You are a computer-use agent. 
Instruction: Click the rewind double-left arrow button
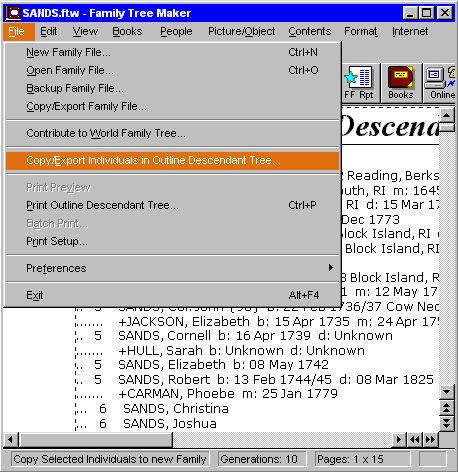click(x=415, y=439)
